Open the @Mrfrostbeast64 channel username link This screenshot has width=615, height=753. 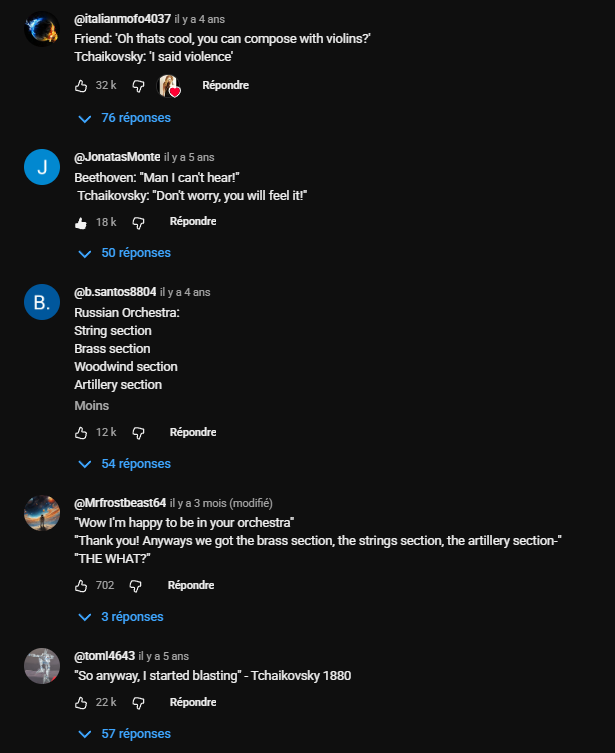pos(120,503)
